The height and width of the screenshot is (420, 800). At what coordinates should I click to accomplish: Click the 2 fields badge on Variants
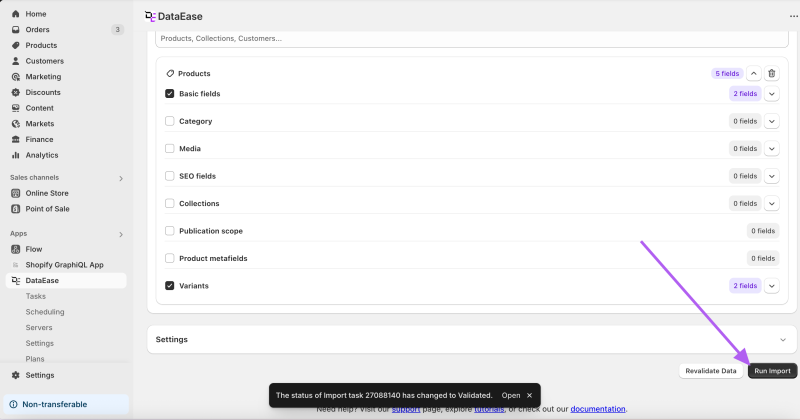pyautogui.click(x=745, y=286)
